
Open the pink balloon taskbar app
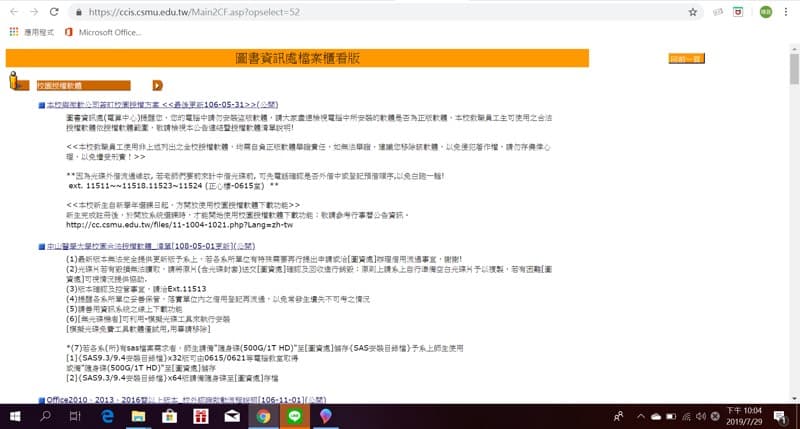pos(326,417)
